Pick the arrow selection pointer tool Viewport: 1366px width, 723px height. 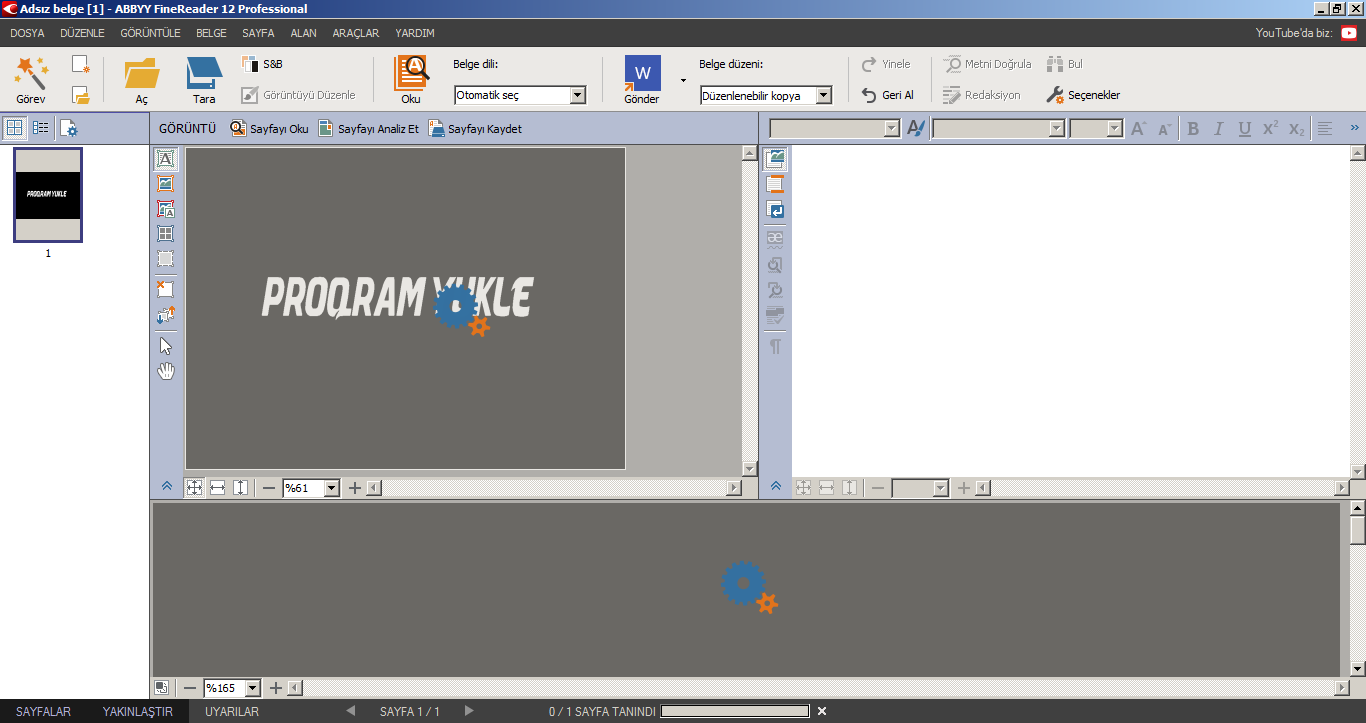[x=166, y=346]
